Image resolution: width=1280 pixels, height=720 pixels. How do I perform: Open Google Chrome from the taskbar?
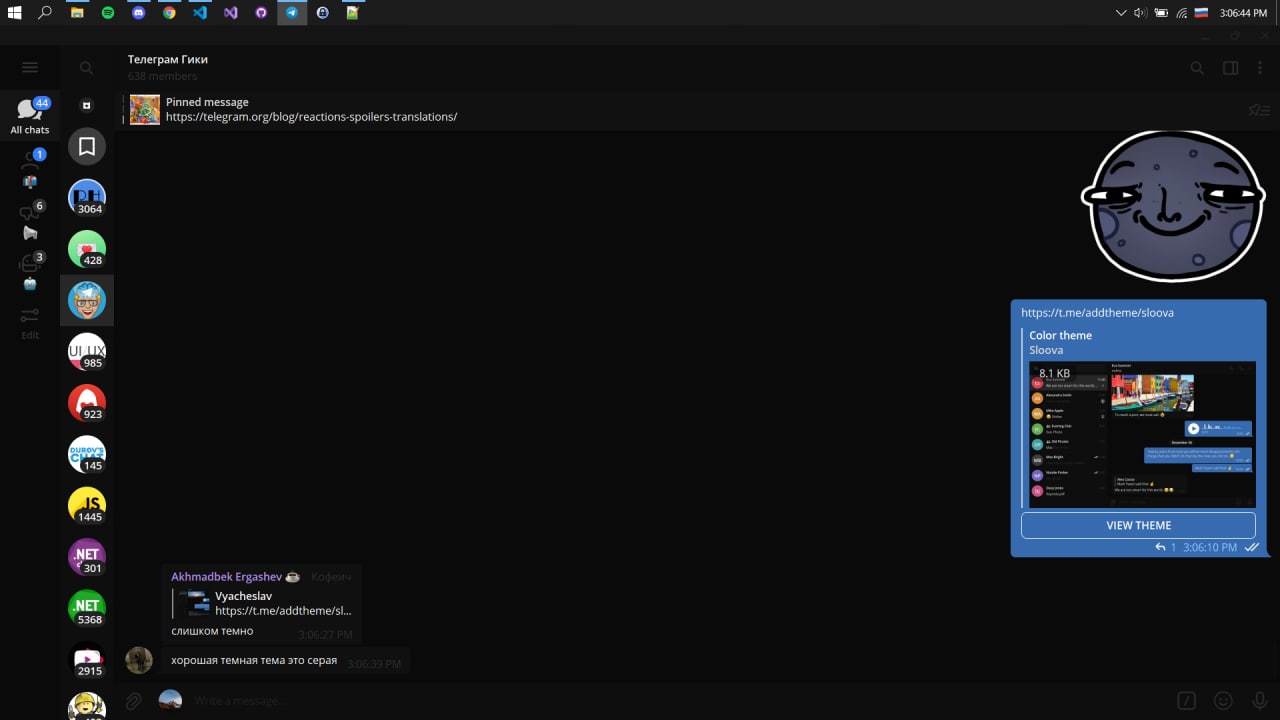[169, 13]
